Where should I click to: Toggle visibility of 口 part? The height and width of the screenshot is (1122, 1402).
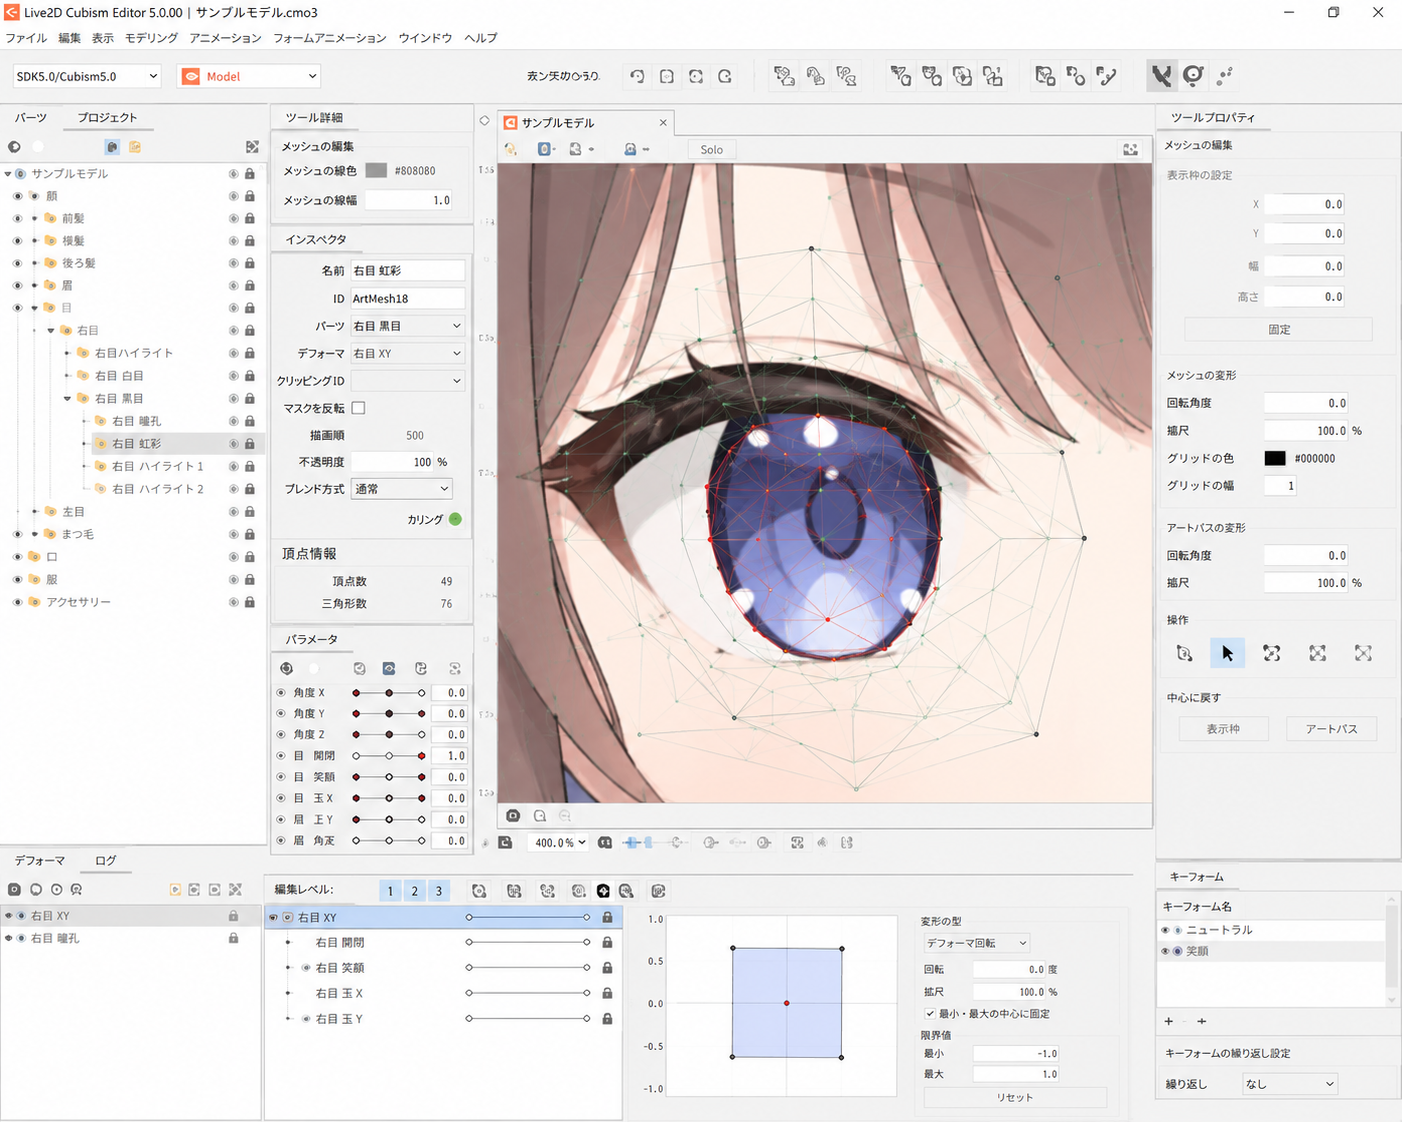(17, 557)
